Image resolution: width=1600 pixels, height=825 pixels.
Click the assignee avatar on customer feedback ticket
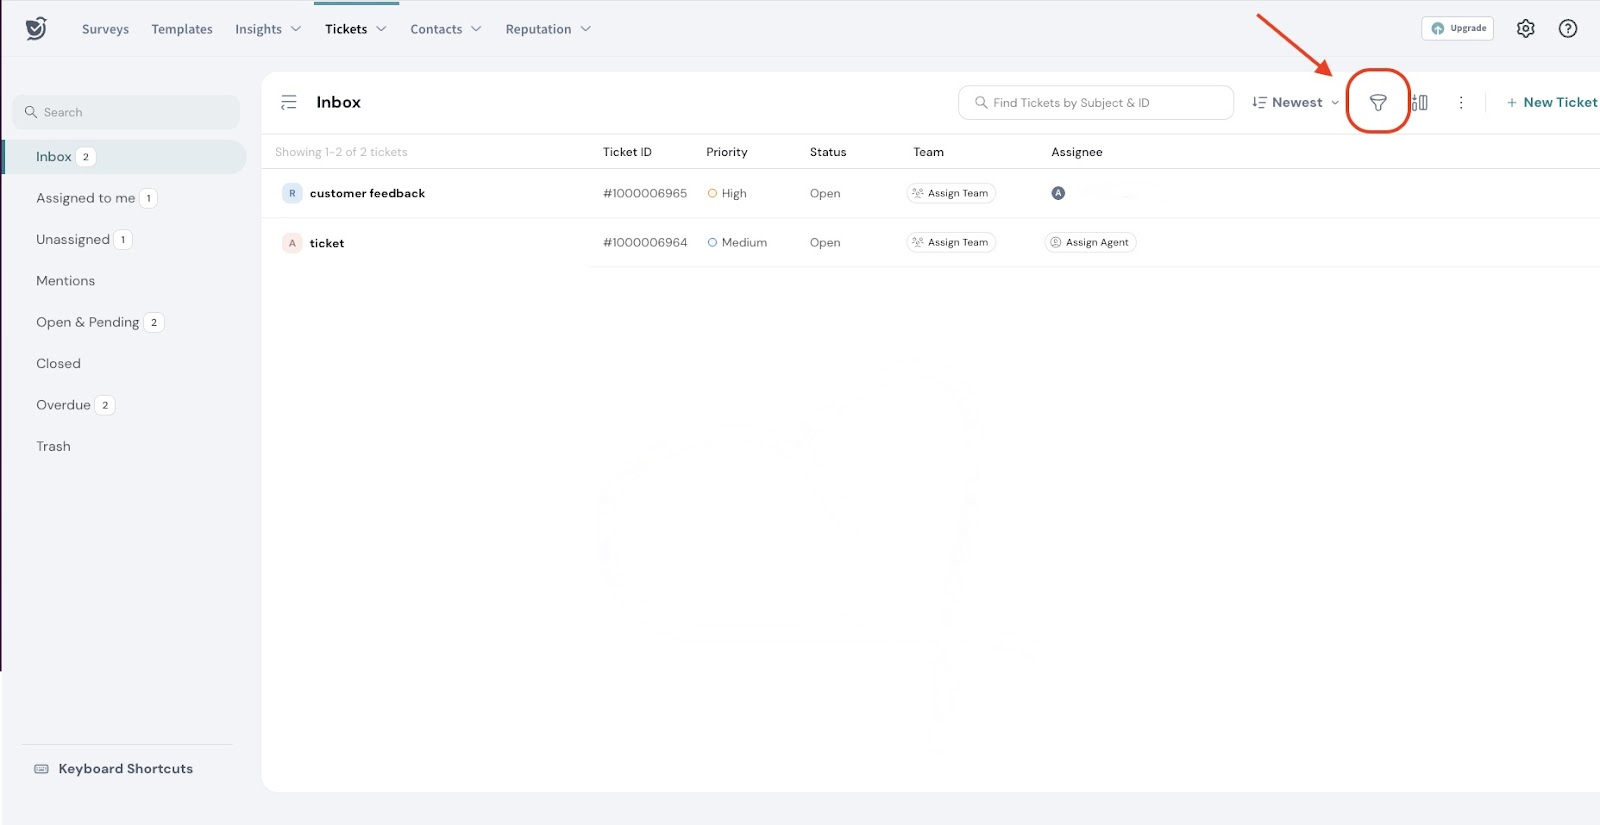pos(1058,193)
